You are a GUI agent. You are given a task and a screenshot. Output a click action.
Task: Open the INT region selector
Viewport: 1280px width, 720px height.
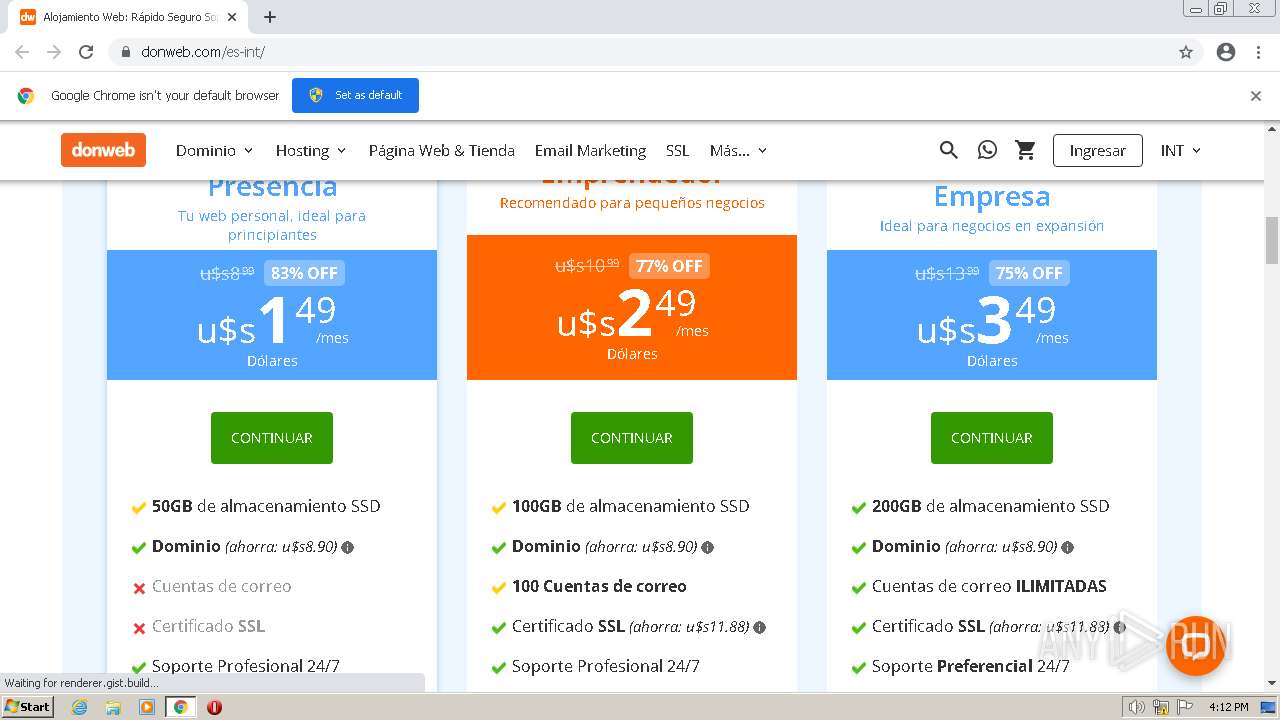point(1181,150)
